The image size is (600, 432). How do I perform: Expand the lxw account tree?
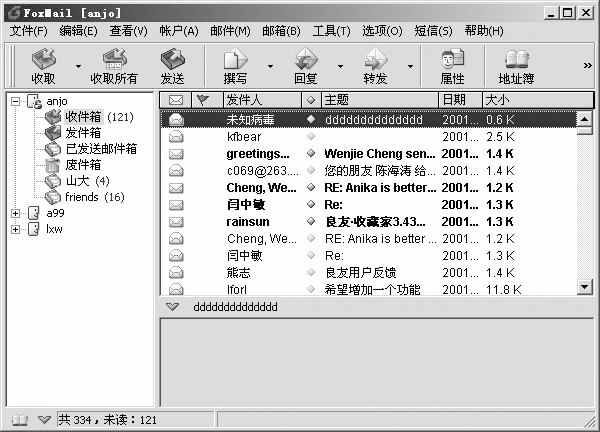point(16,229)
